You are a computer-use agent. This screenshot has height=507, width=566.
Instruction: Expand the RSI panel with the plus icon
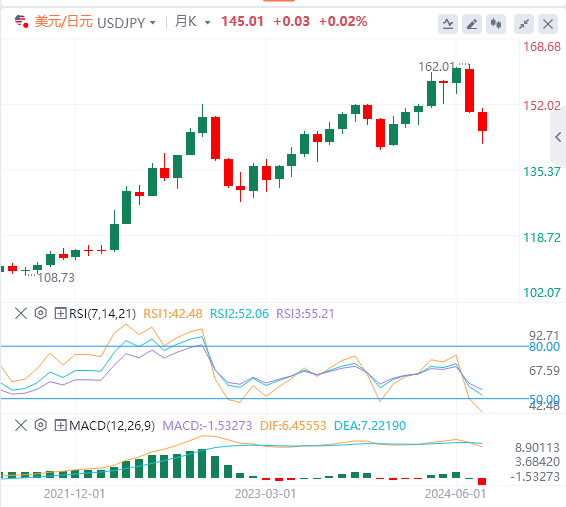[60, 313]
